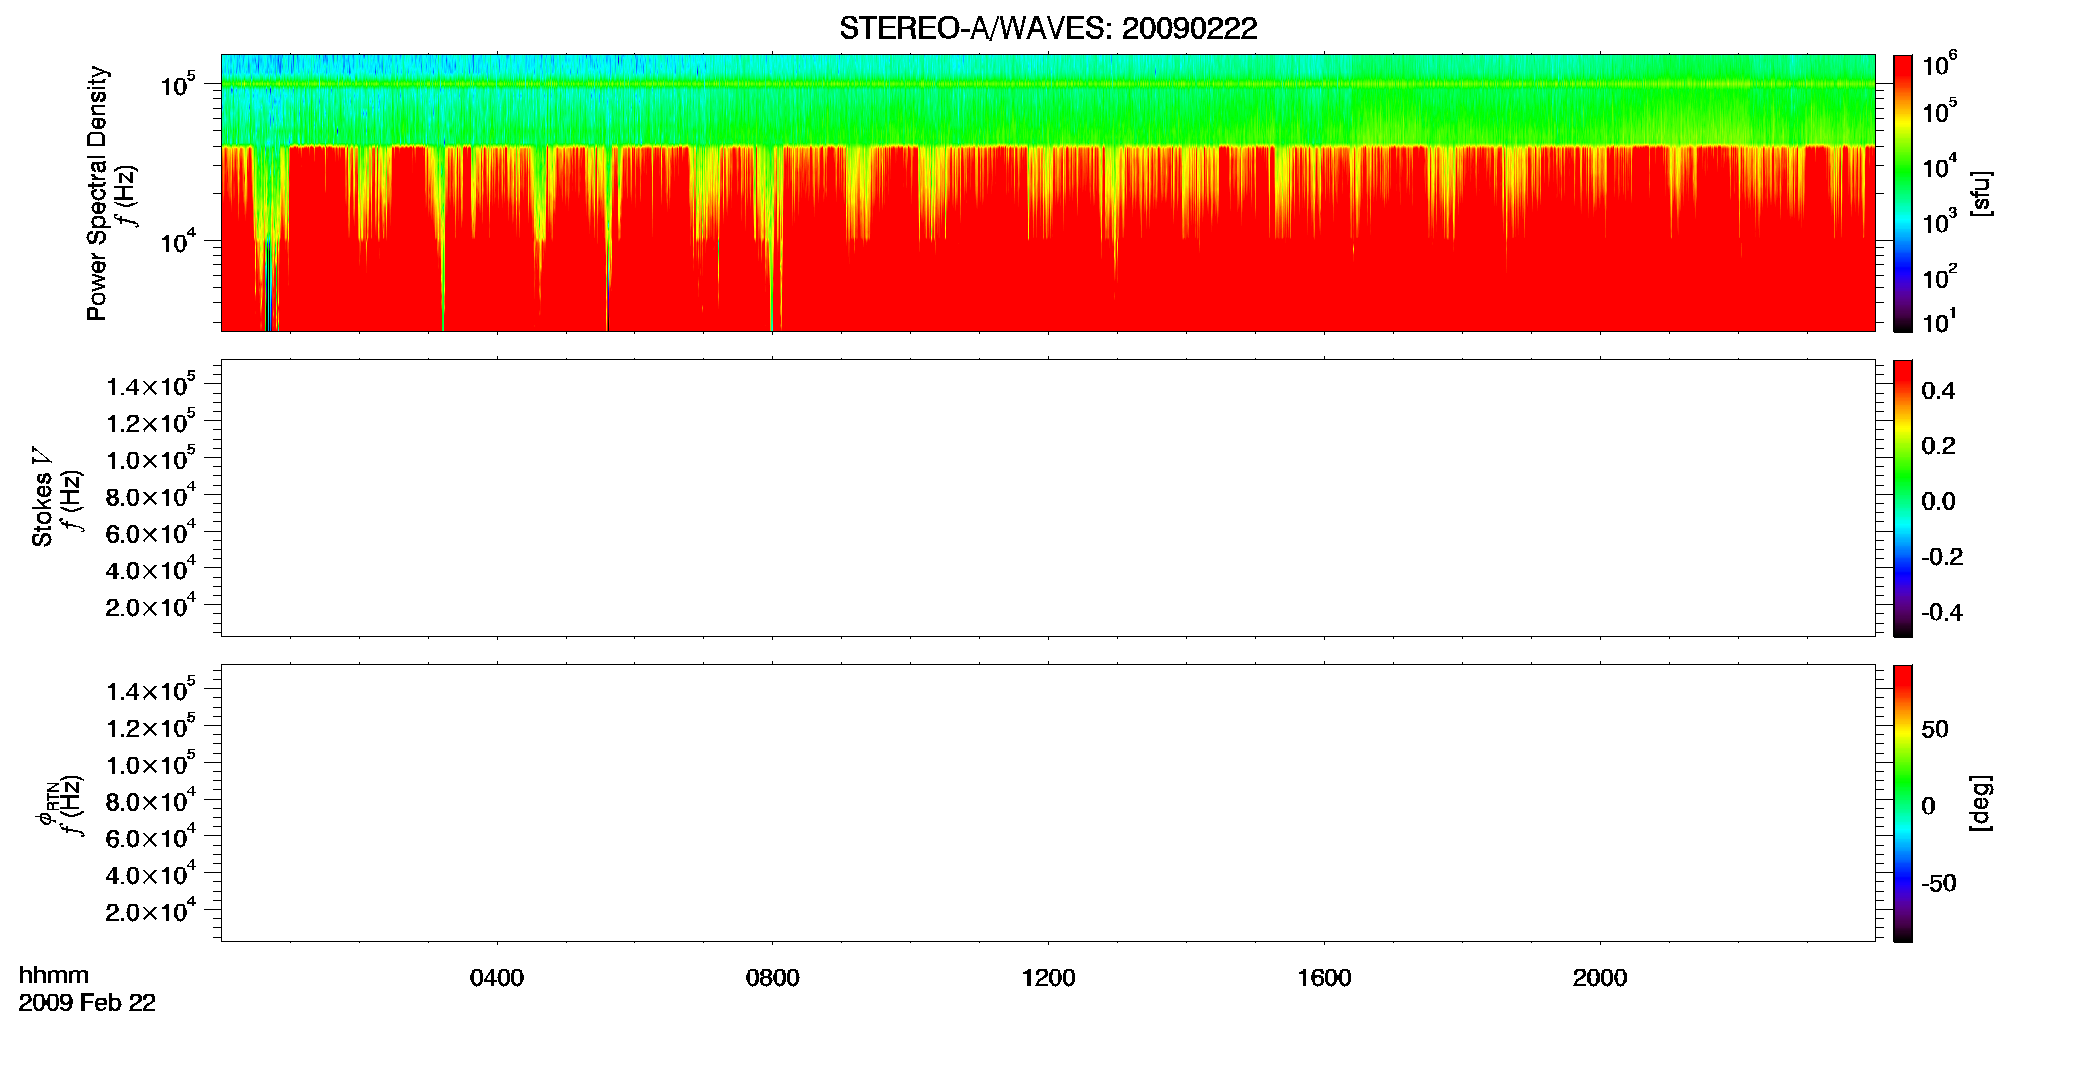The width and height of the screenshot is (2096, 1080).
Task: Click the empty Stokes V plot panel
Action: point(1048,498)
